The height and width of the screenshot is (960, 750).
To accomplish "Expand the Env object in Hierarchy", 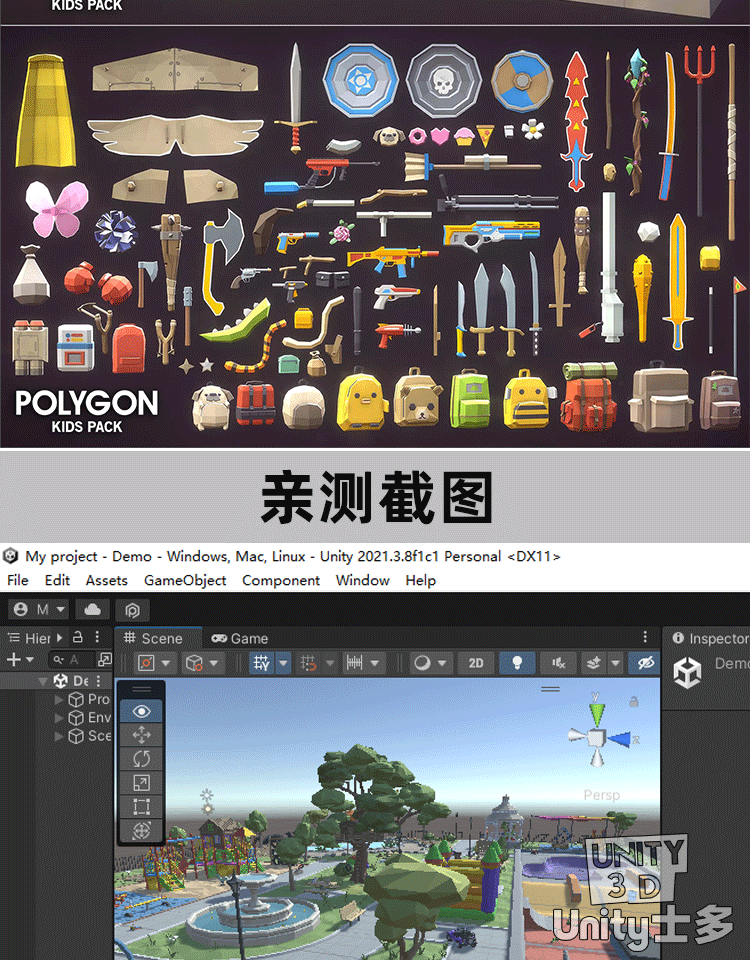I will tap(60, 718).
